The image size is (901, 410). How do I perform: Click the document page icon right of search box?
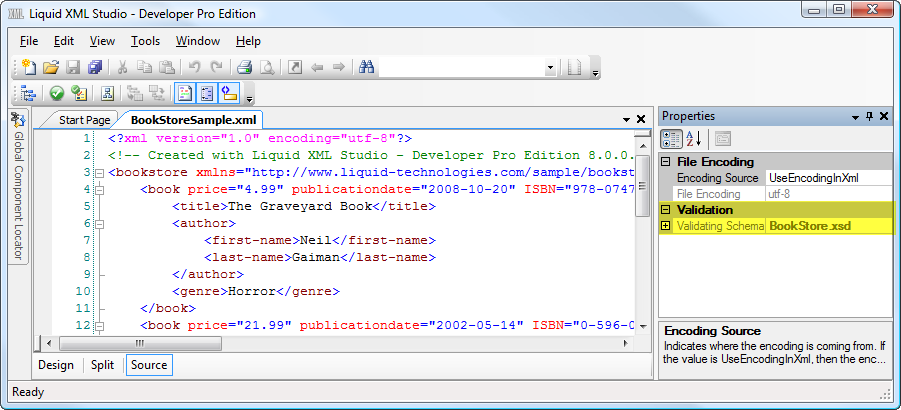coord(575,68)
